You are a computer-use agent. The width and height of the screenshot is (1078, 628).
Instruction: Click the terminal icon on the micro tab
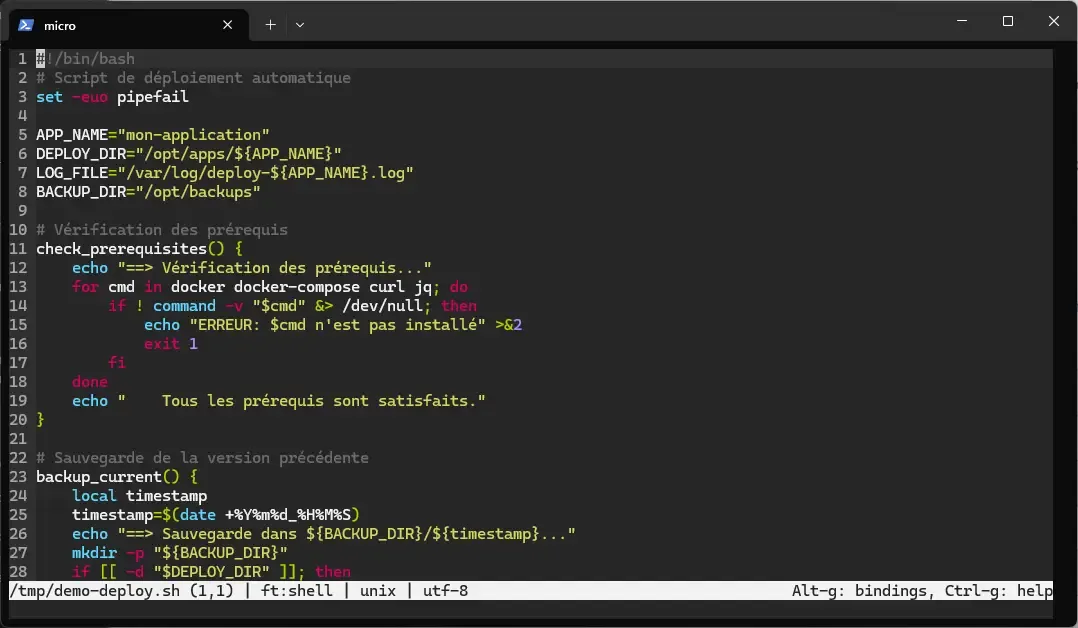coord(24,25)
